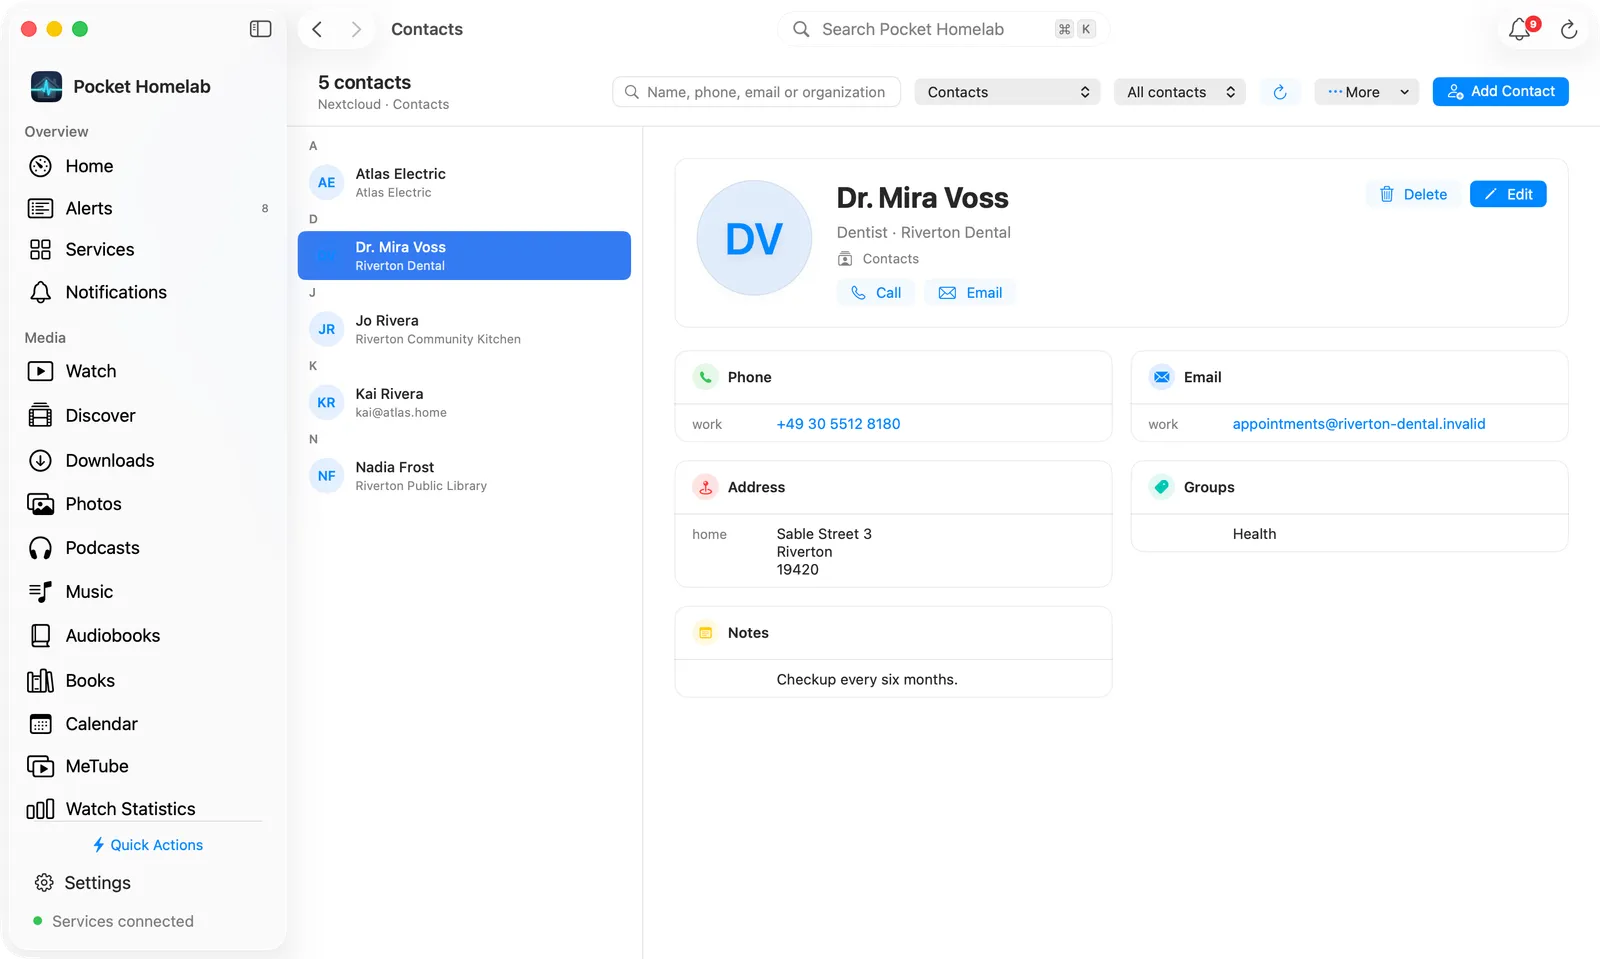Screen dimensions: 1600x959
Task: Expand the All contacts filter dropdown
Action: click(1180, 92)
